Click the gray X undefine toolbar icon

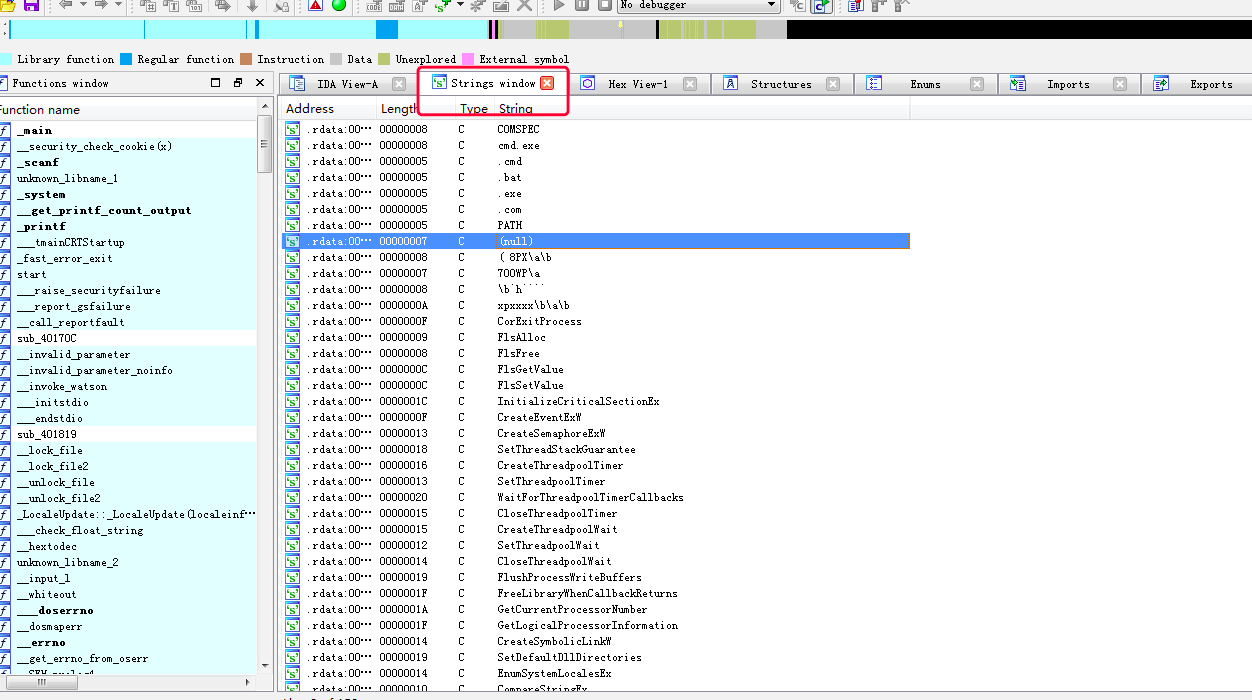pyautogui.click(x=524, y=6)
